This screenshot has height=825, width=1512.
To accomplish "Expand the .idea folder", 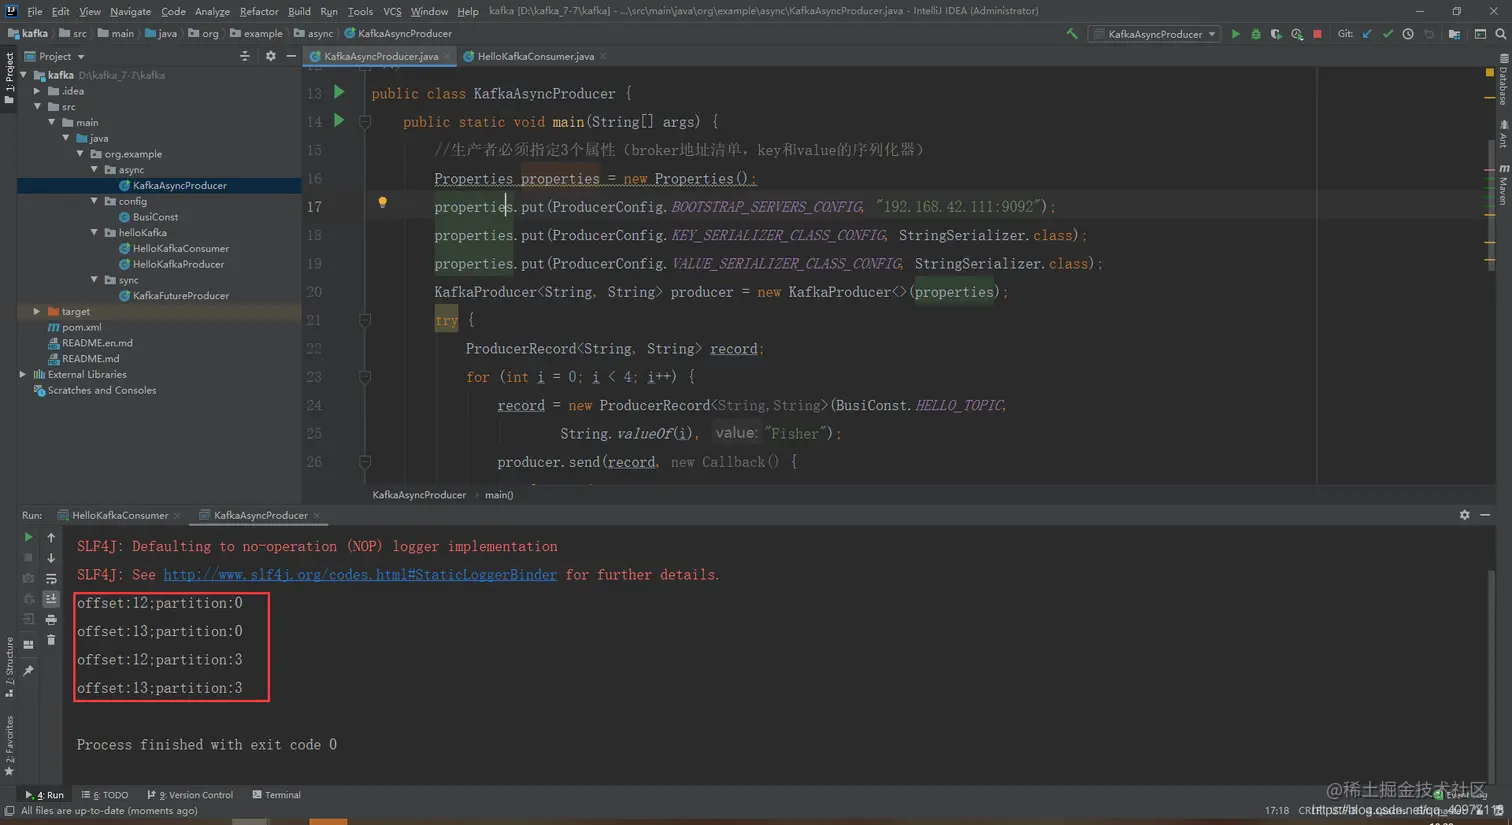I will coord(38,91).
